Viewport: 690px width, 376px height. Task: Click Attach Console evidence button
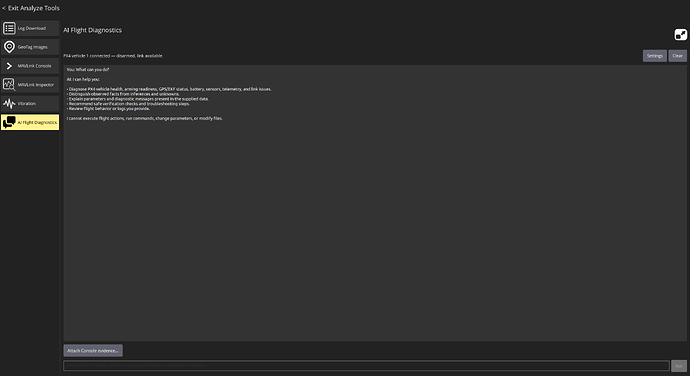(x=93, y=350)
